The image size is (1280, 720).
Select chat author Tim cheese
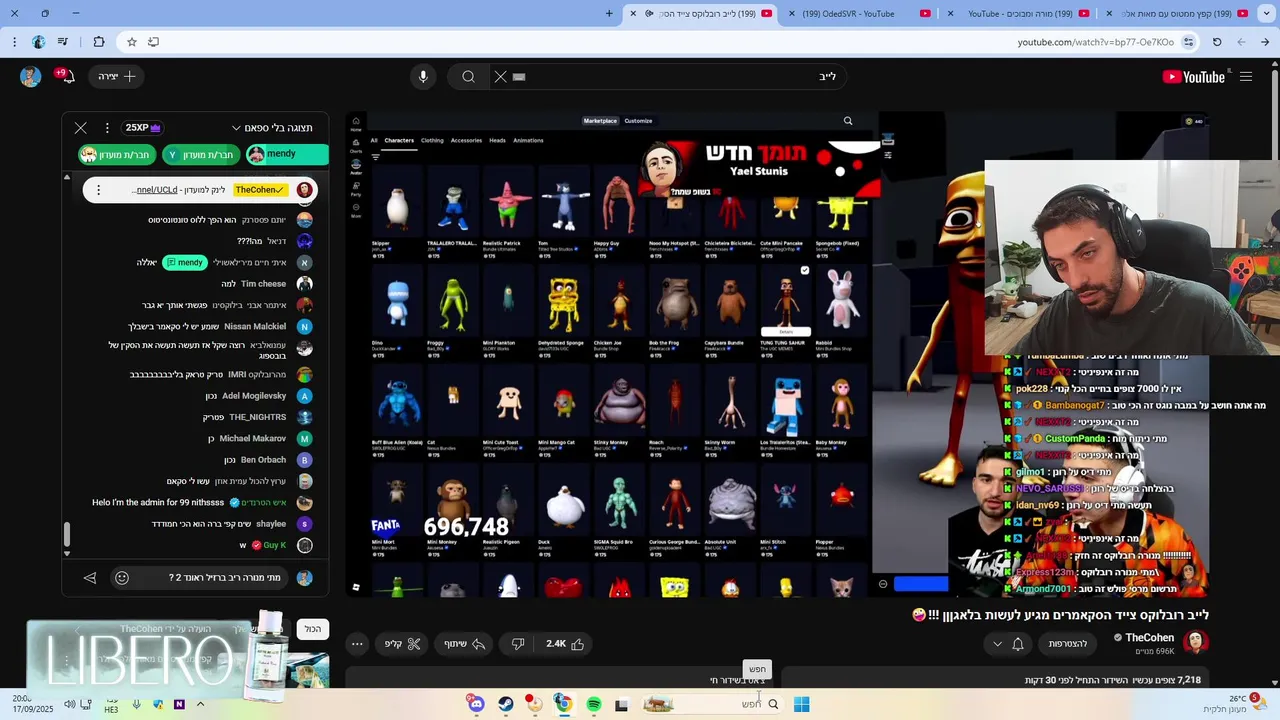pos(263,284)
